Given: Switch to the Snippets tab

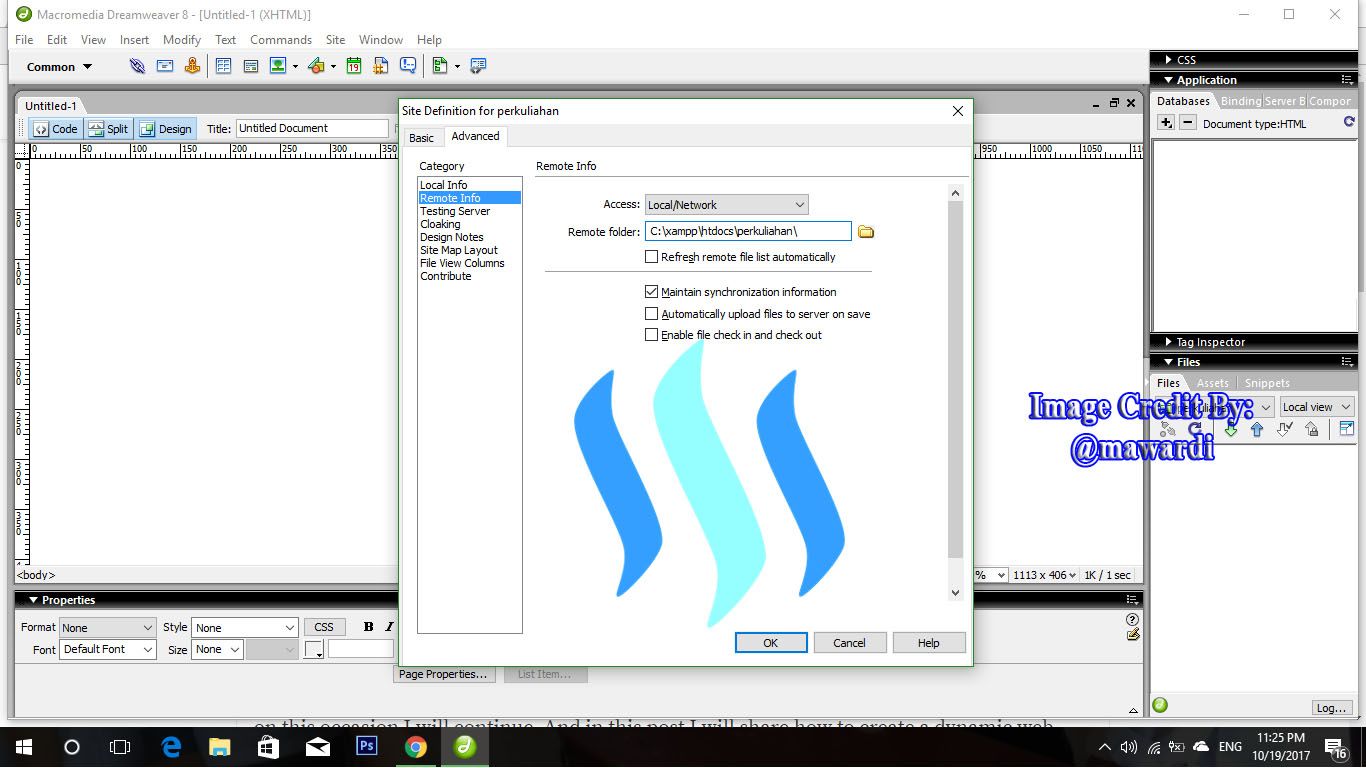Looking at the screenshot, I should [x=1267, y=383].
